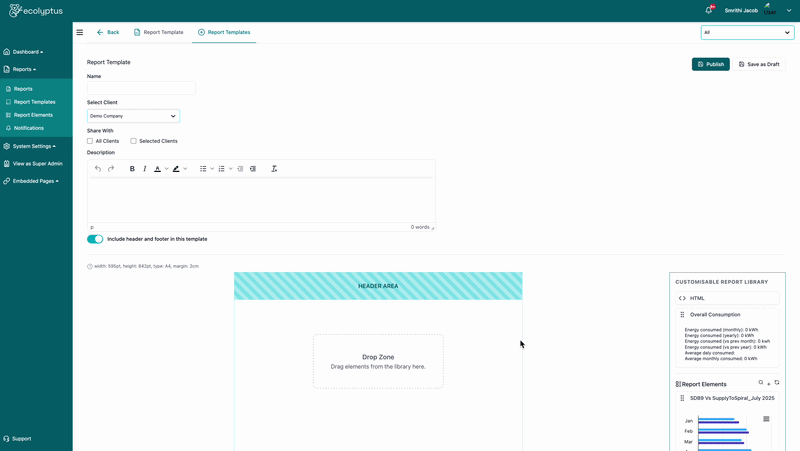Click the Support link

pos(21,439)
